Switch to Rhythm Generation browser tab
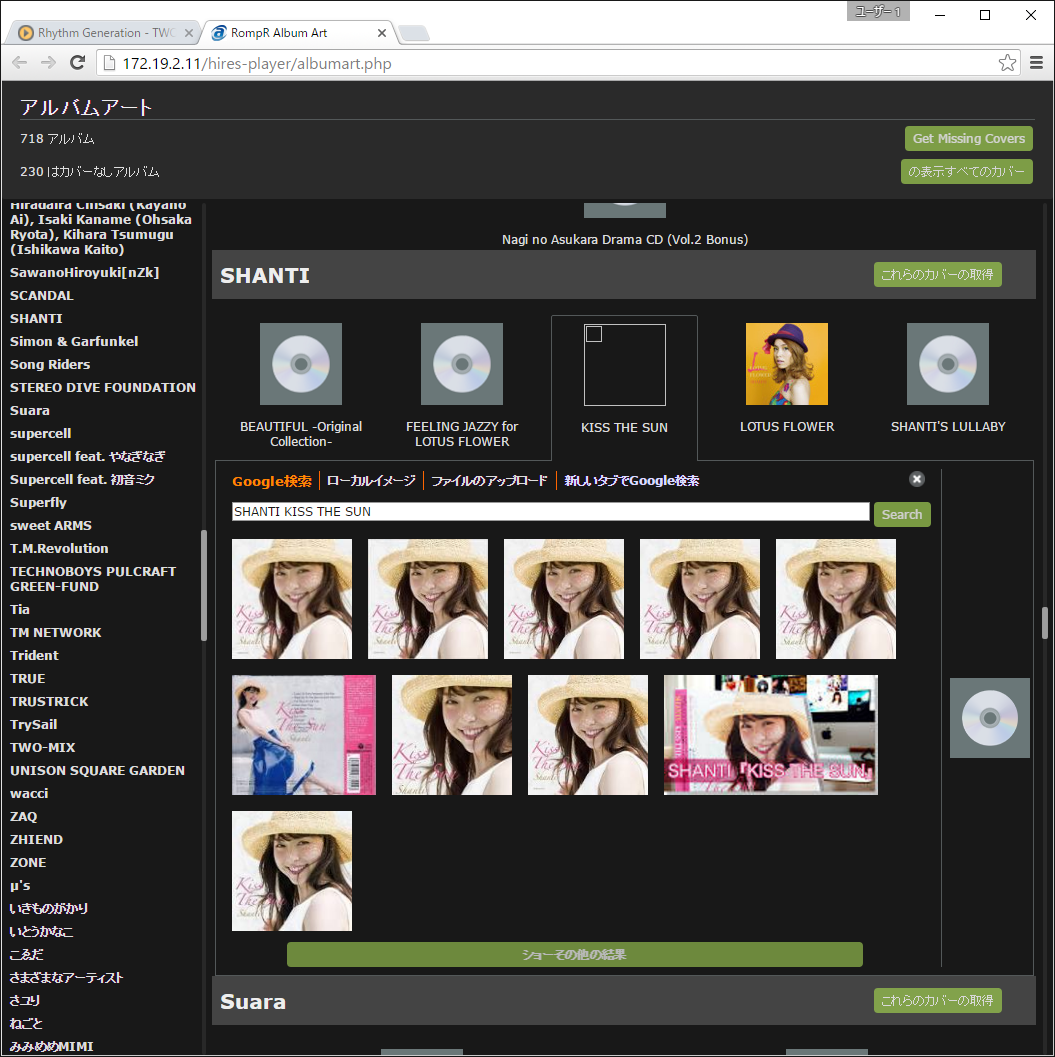1055x1057 pixels. [104, 32]
